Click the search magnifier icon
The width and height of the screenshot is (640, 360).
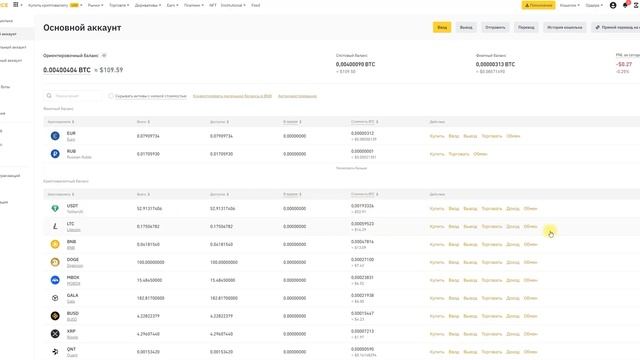coord(49,96)
